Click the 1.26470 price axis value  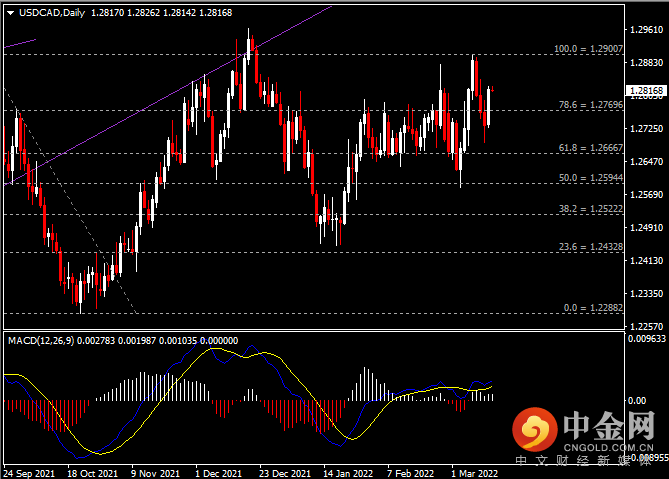(x=646, y=161)
